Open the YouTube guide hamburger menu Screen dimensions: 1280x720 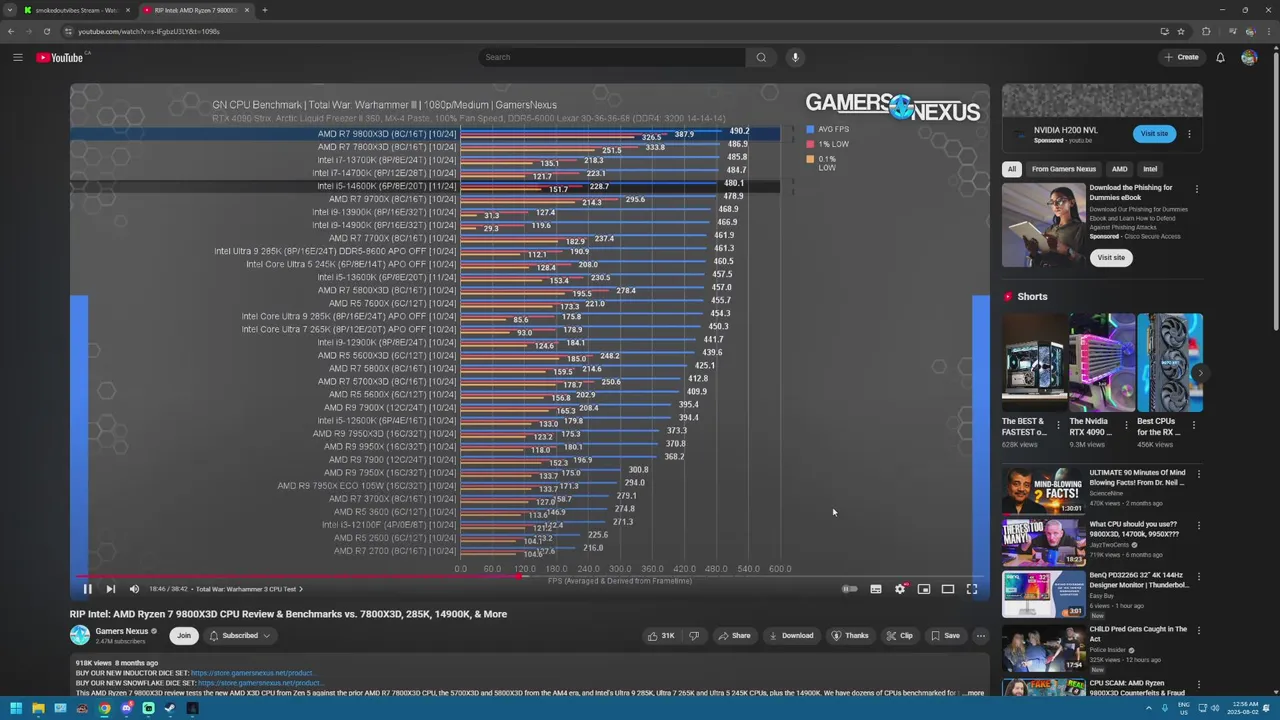coord(18,57)
